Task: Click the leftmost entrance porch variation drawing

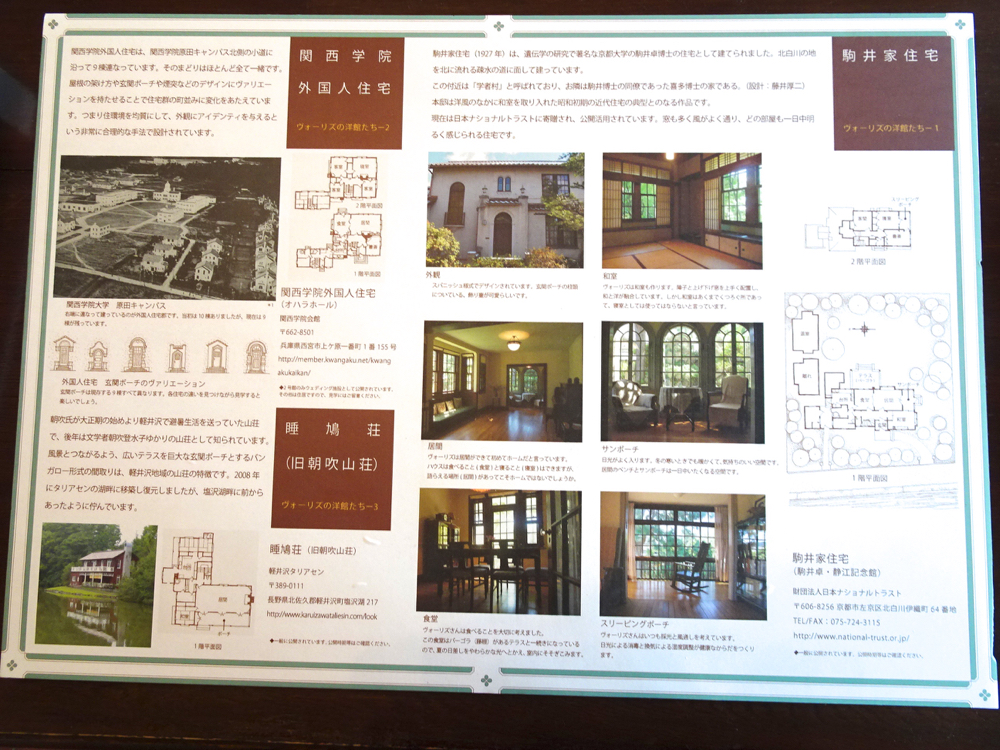Action: (64, 354)
